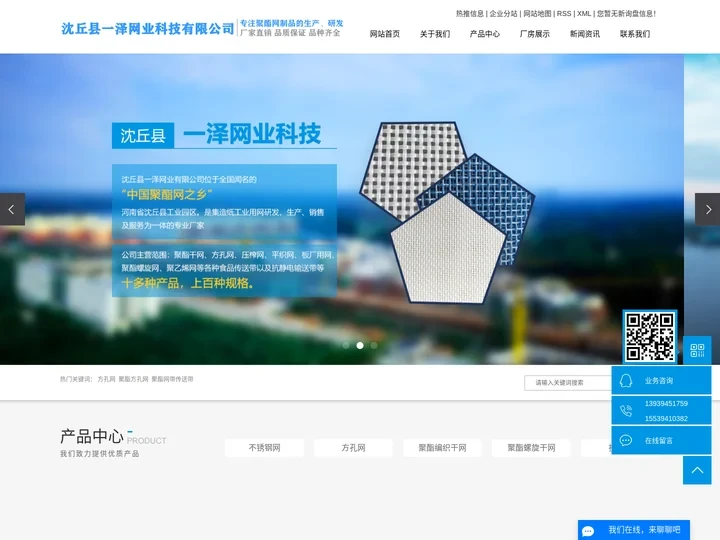The height and width of the screenshot is (540, 720).
Task: Open 网站首页 in navigation
Action: (x=385, y=34)
